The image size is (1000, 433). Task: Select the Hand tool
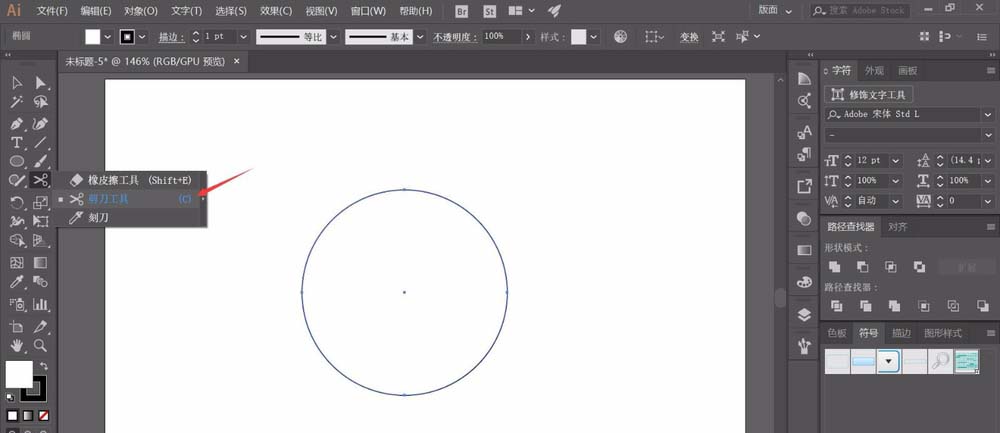(17, 346)
